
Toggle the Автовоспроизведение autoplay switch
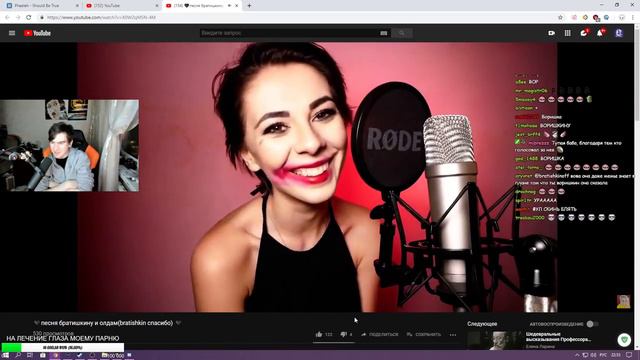(x=592, y=324)
